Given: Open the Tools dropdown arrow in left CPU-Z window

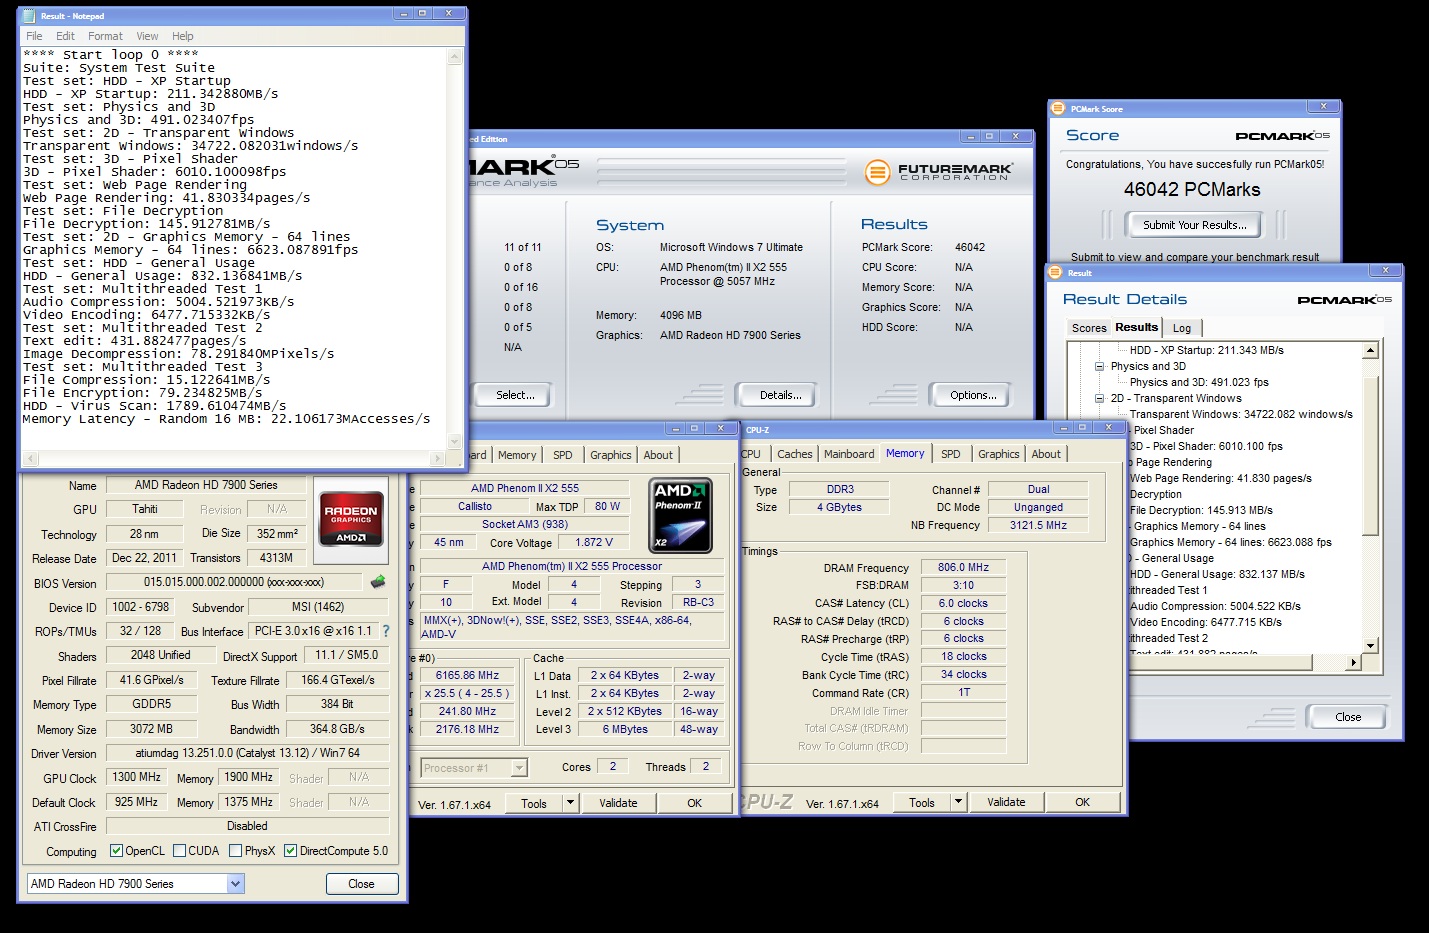Looking at the screenshot, I should (570, 802).
